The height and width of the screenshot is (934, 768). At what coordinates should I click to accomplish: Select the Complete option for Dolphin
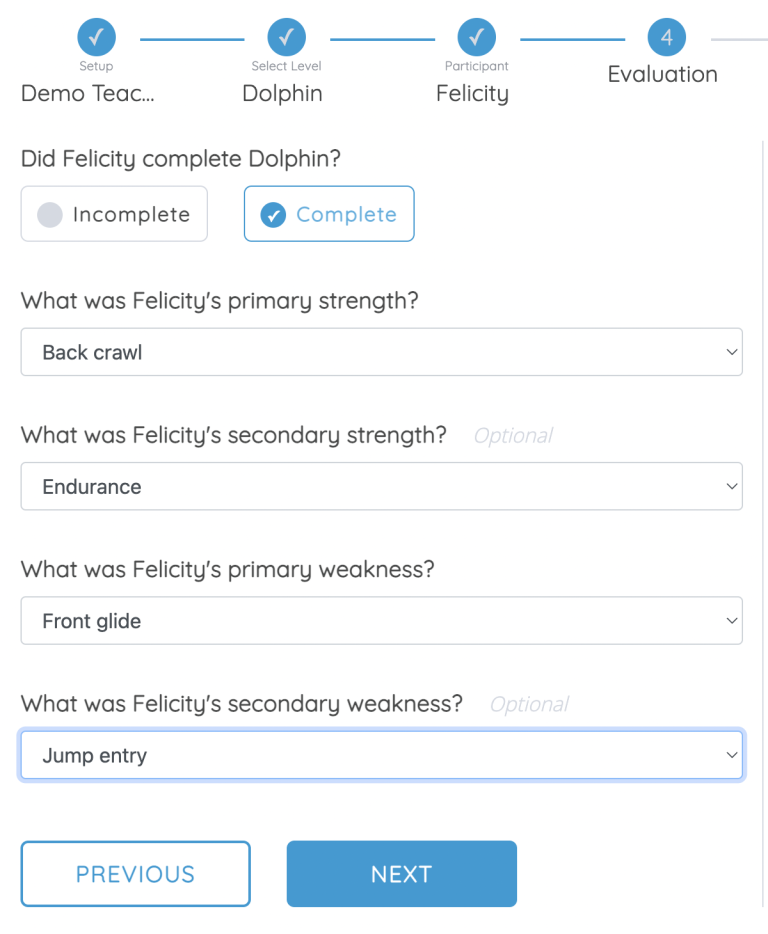point(328,213)
